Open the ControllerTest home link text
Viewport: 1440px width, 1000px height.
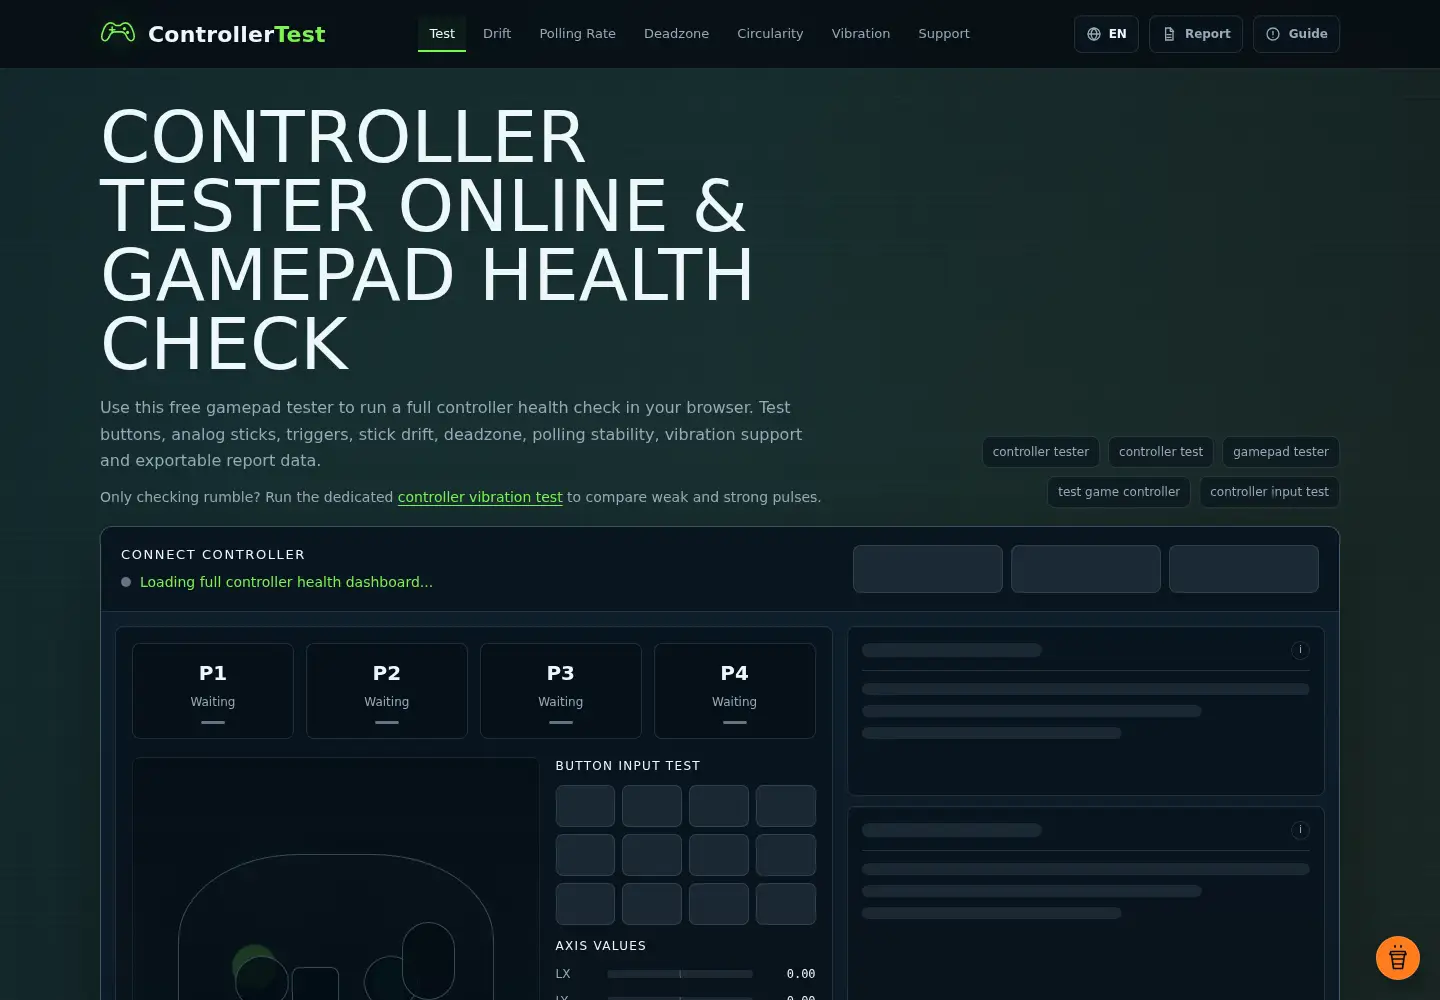pos(236,34)
